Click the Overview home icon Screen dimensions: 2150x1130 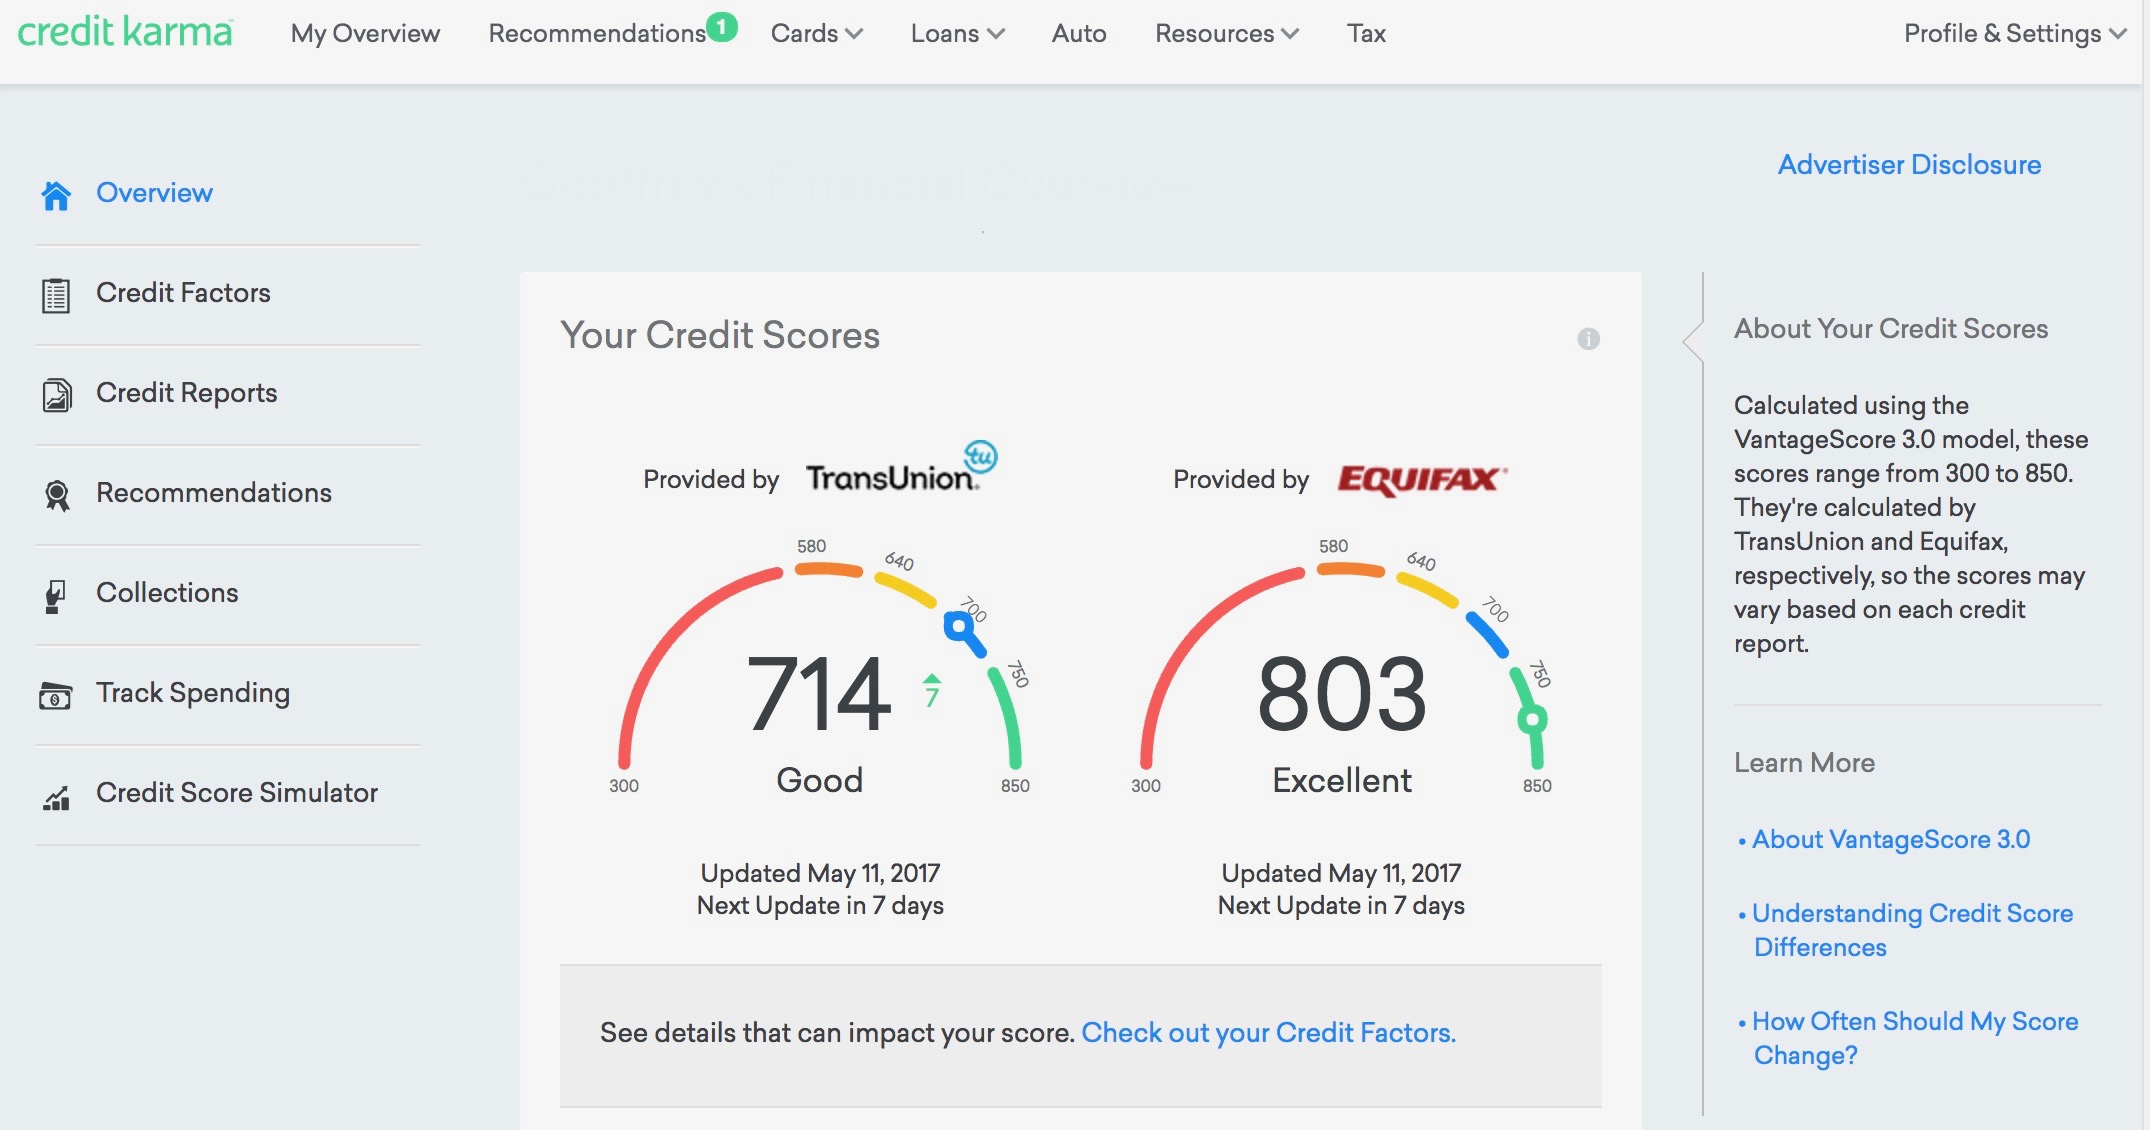tap(56, 195)
